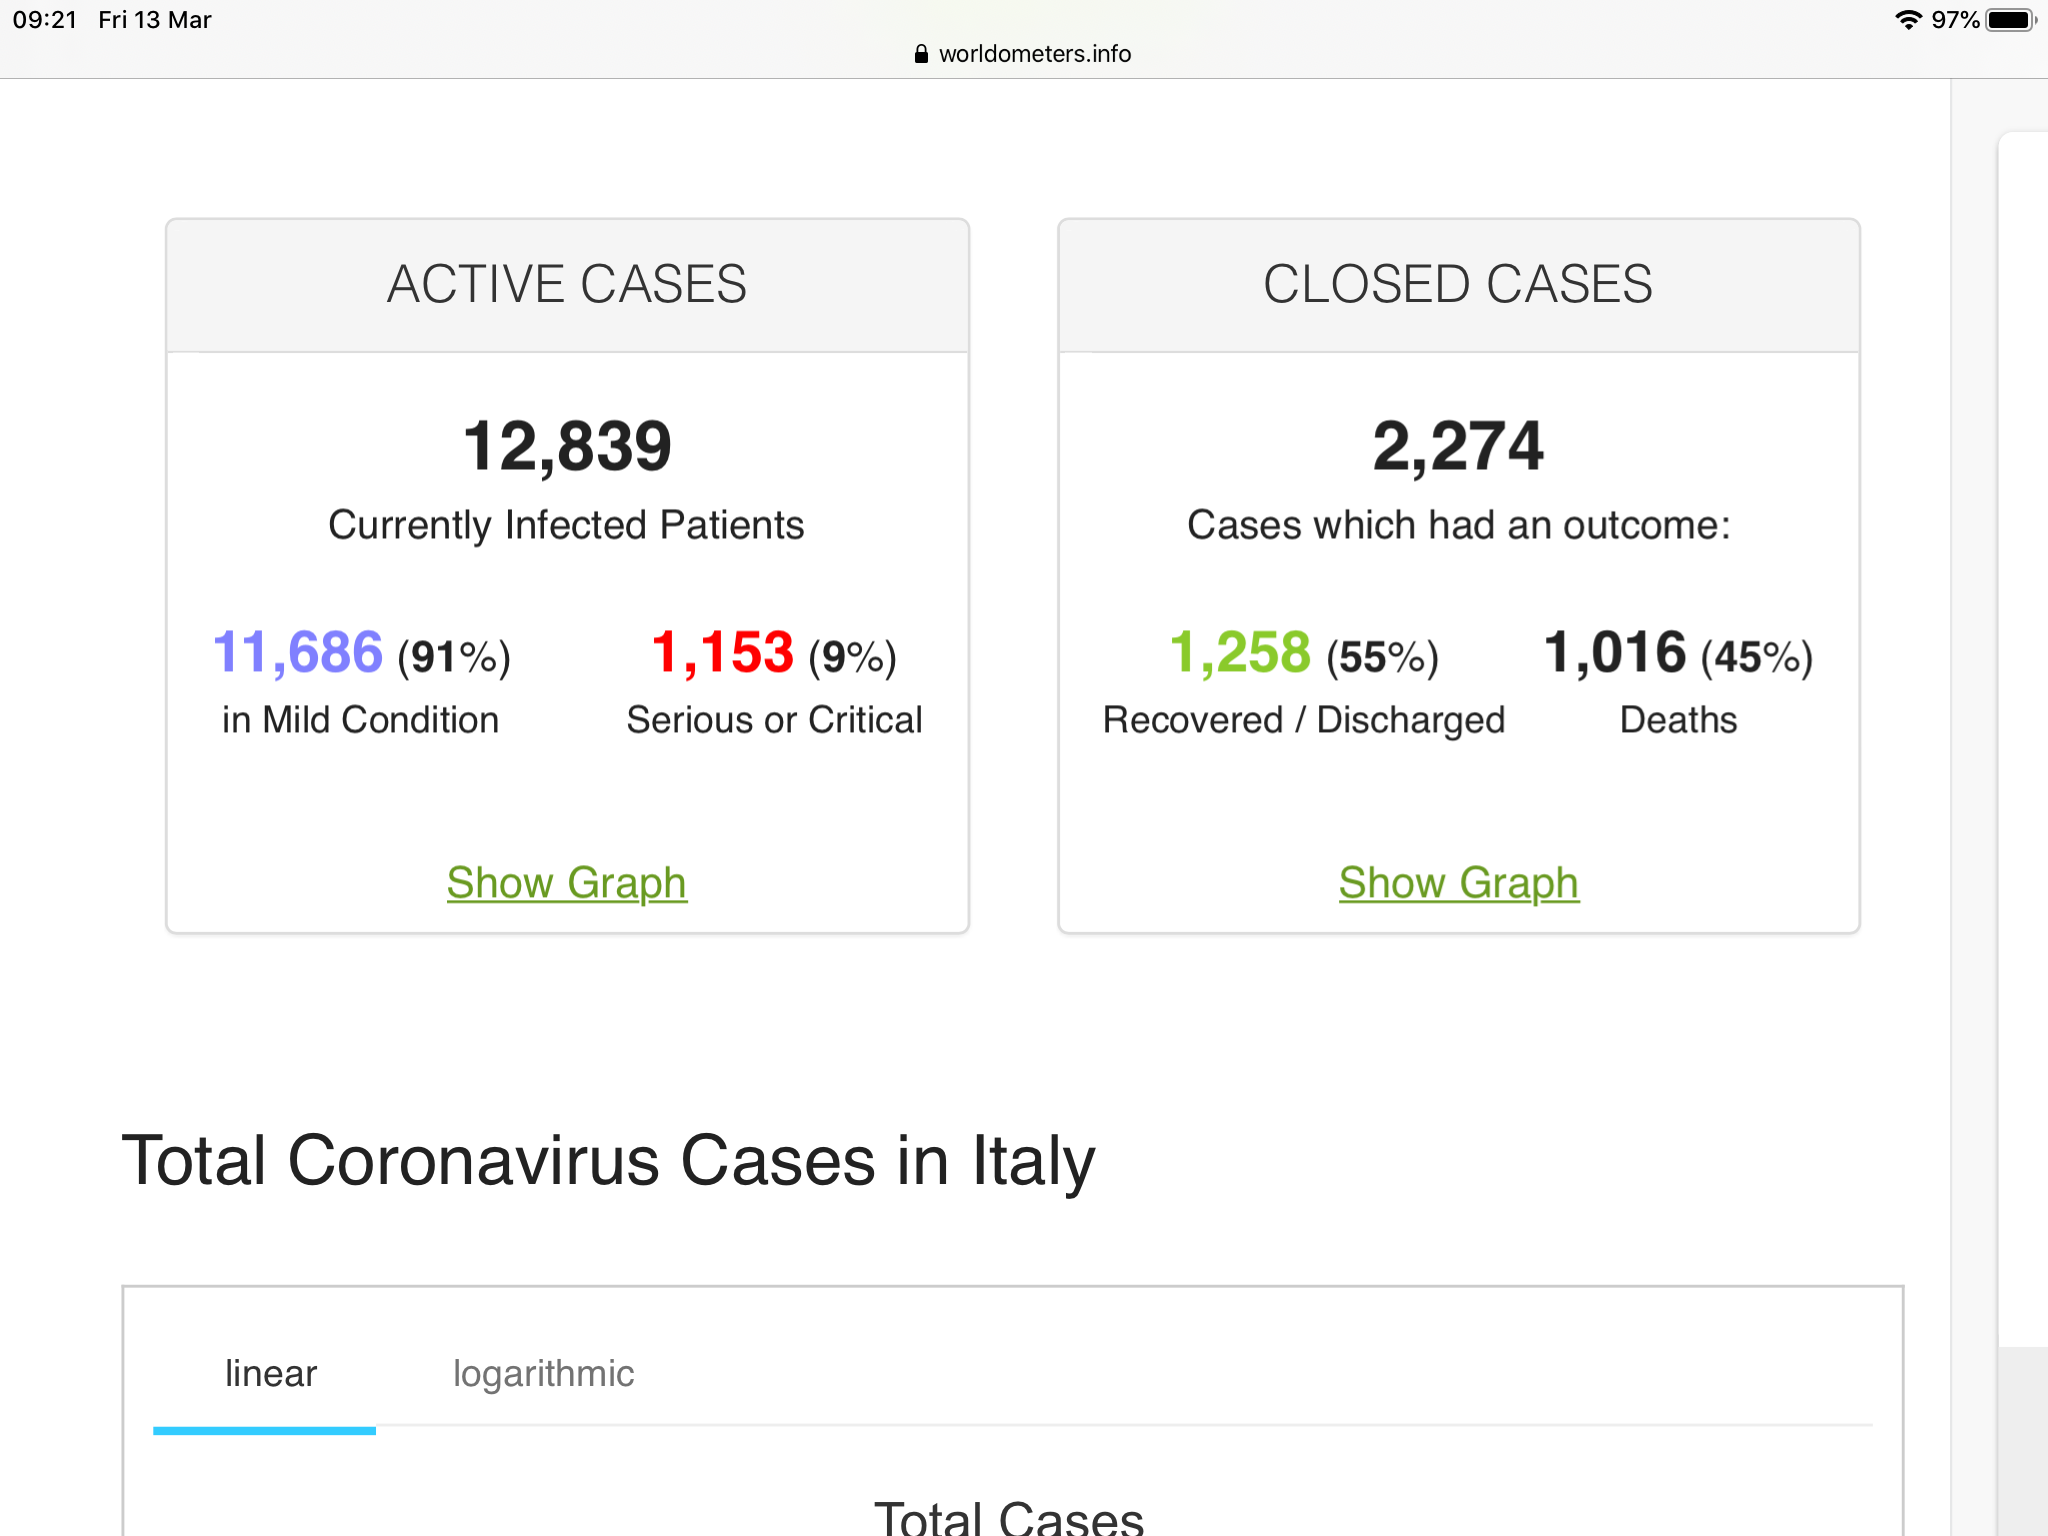Click the 2,274 closed cases total
The image size is (2048, 1536).
1458,446
